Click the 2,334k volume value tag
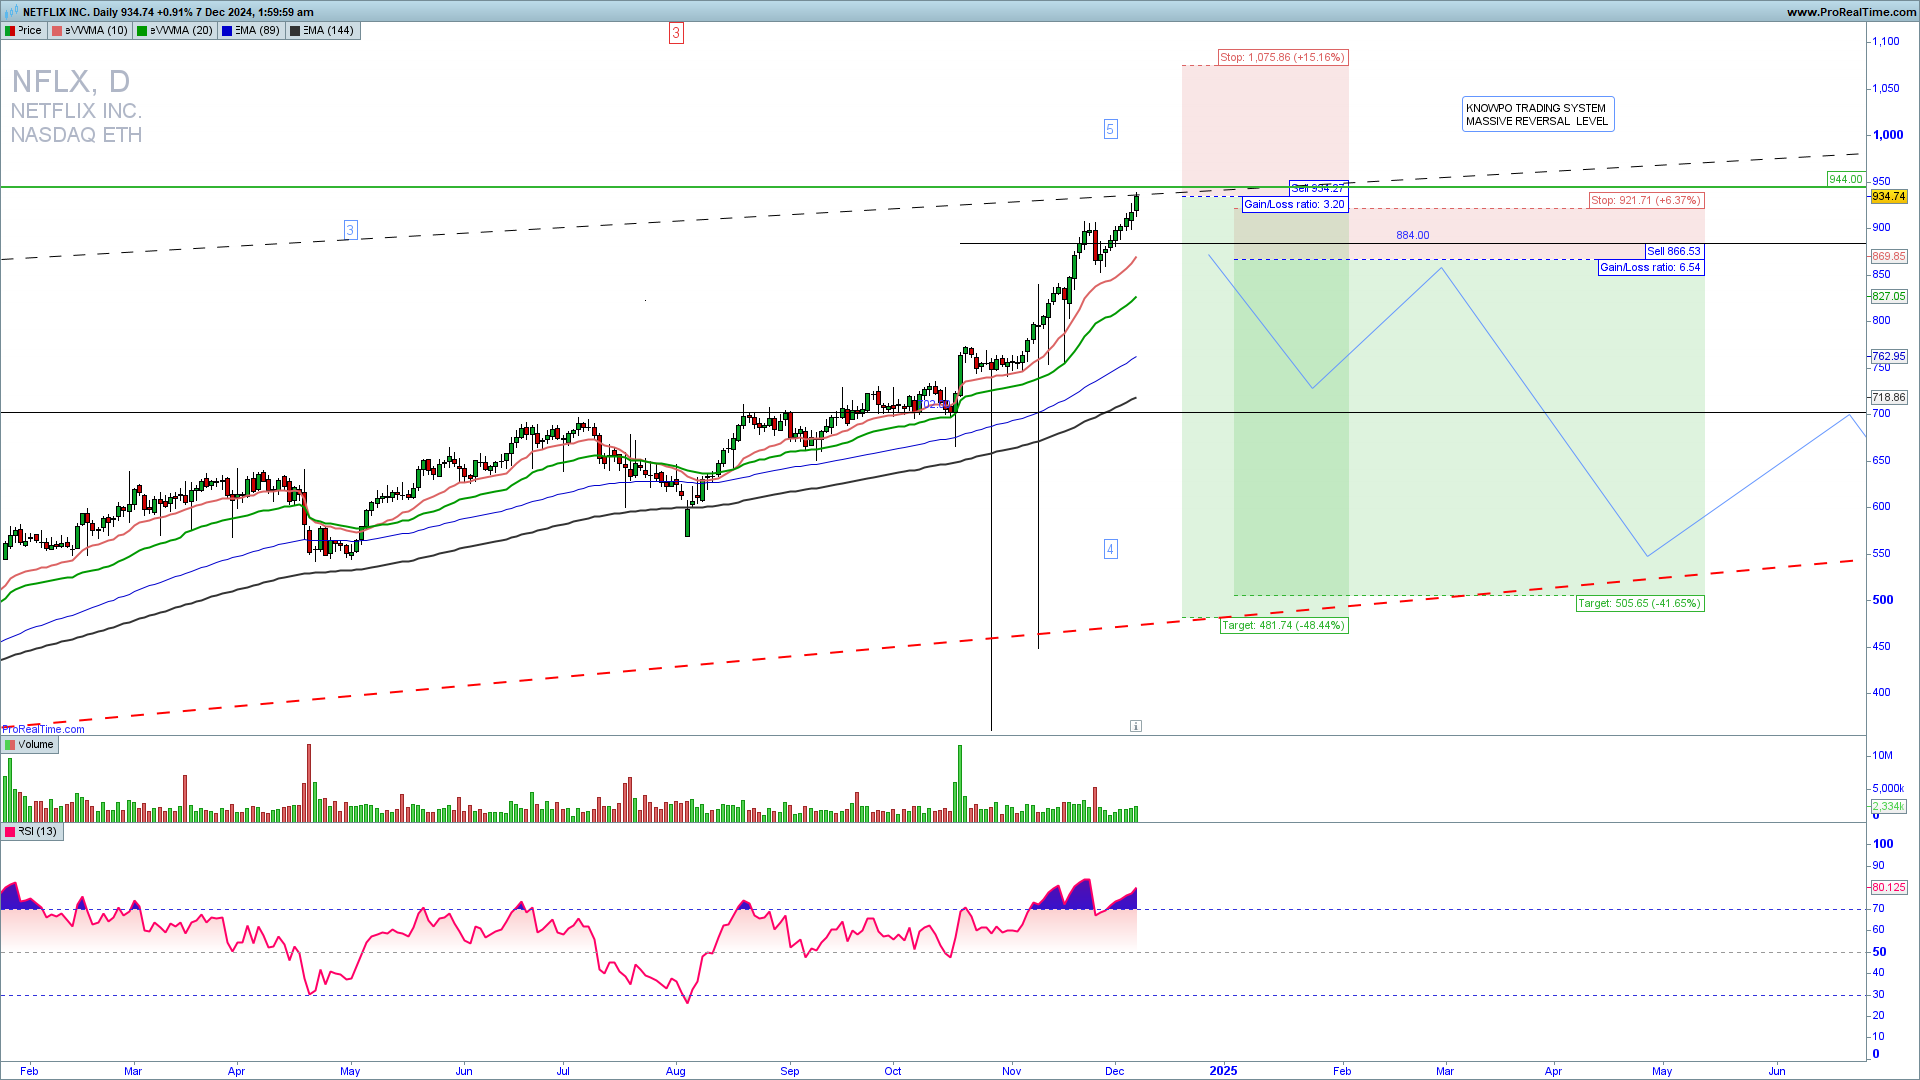Screen dimensions: 1920x1080 coord(1889,806)
